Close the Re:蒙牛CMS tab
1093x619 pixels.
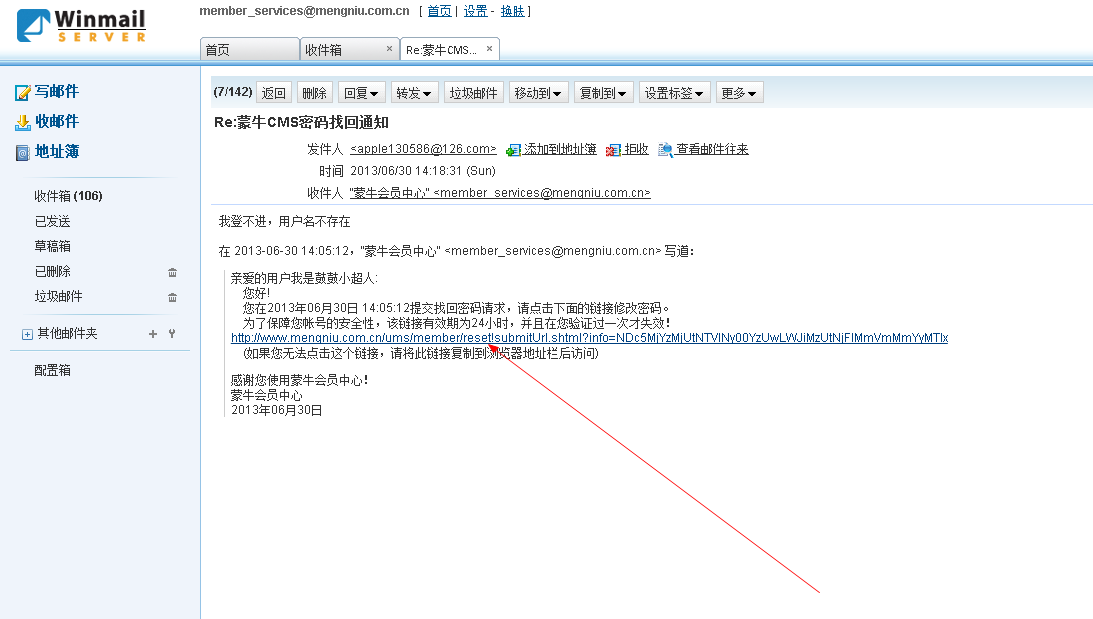point(489,49)
